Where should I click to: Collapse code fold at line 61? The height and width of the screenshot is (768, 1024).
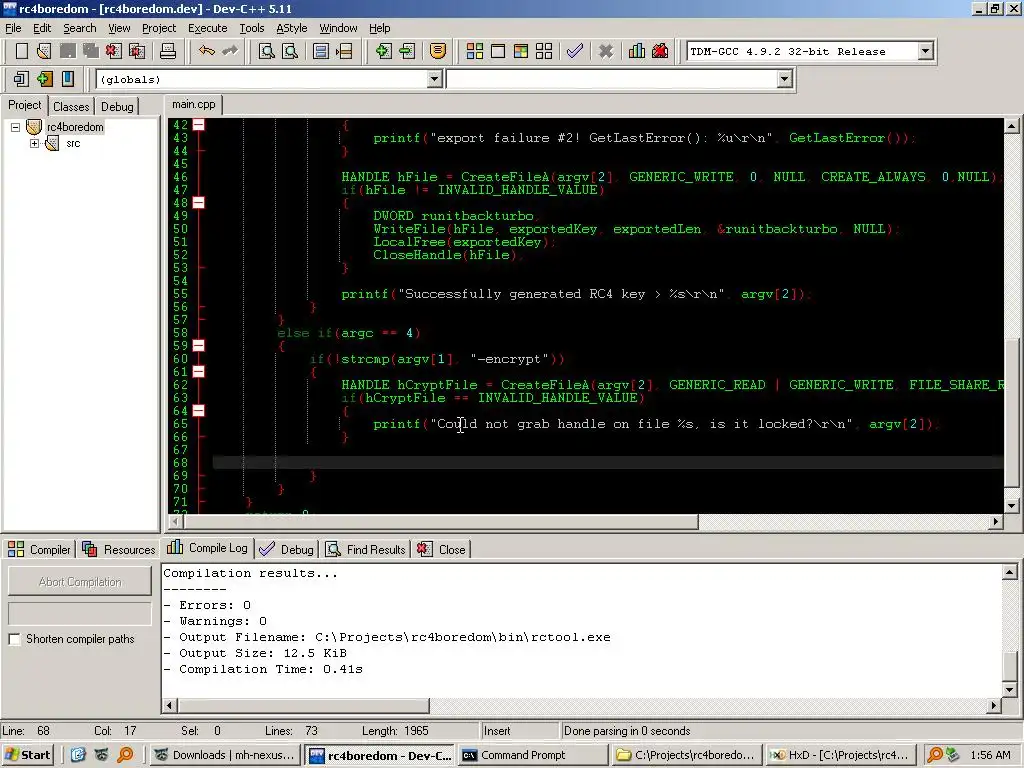point(199,372)
